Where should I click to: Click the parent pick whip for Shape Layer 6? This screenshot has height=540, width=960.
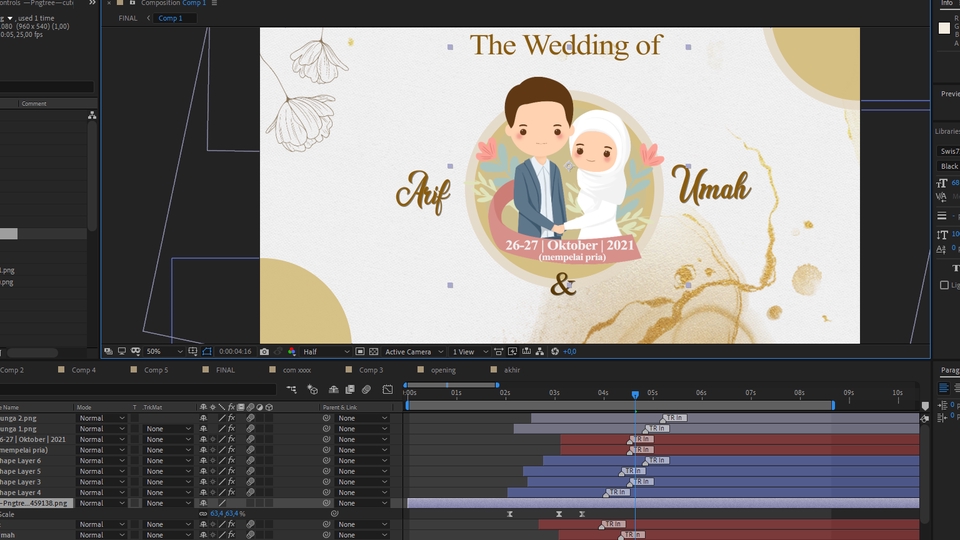[x=327, y=461]
